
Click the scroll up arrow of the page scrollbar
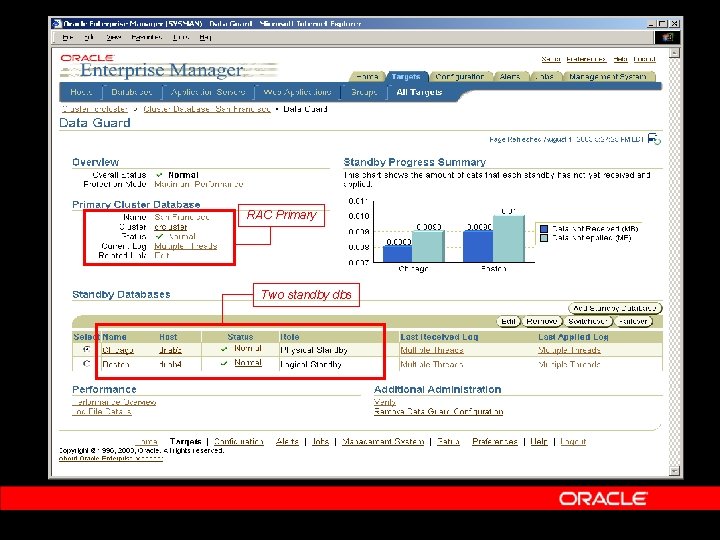click(x=674, y=53)
